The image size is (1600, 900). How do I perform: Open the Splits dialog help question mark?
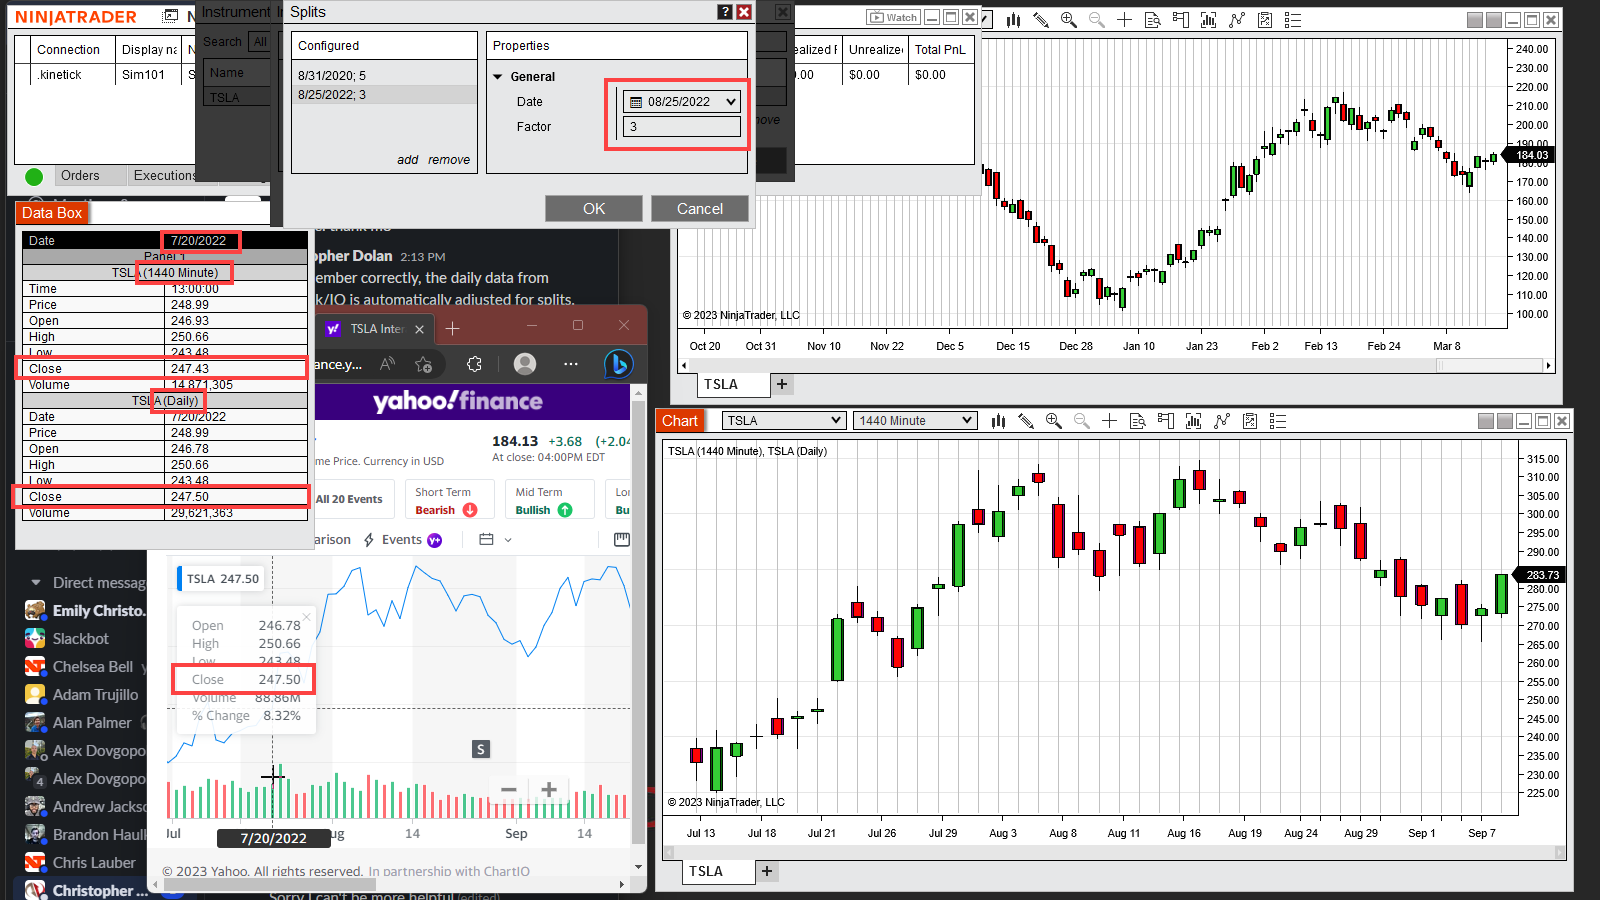pyautogui.click(x=725, y=12)
